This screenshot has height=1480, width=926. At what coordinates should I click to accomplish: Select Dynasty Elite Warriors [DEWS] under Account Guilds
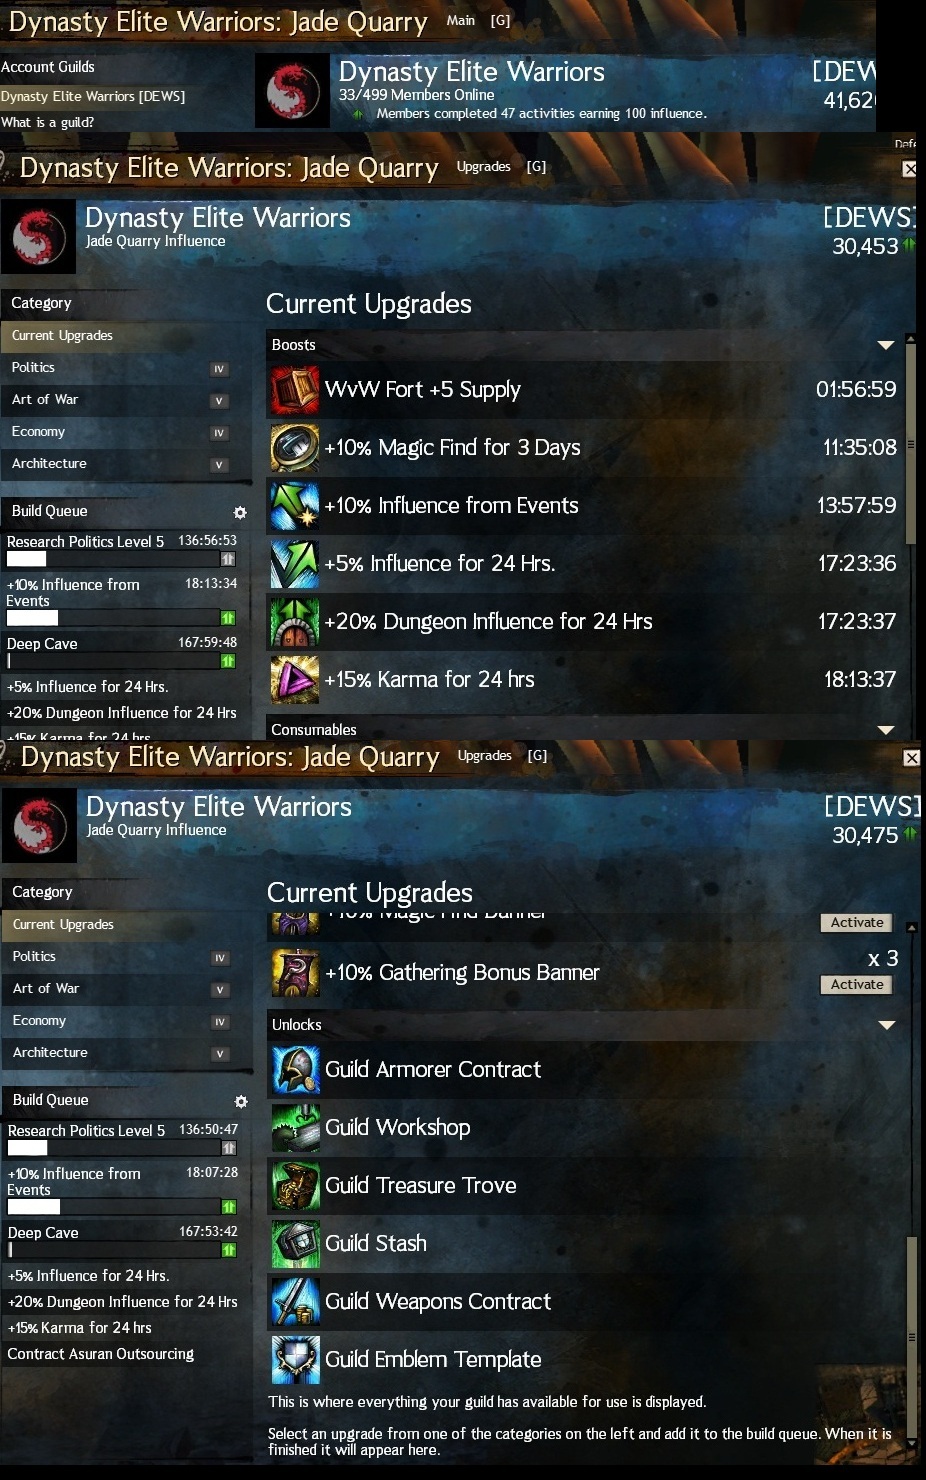pyautogui.click(x=93, y=96)
